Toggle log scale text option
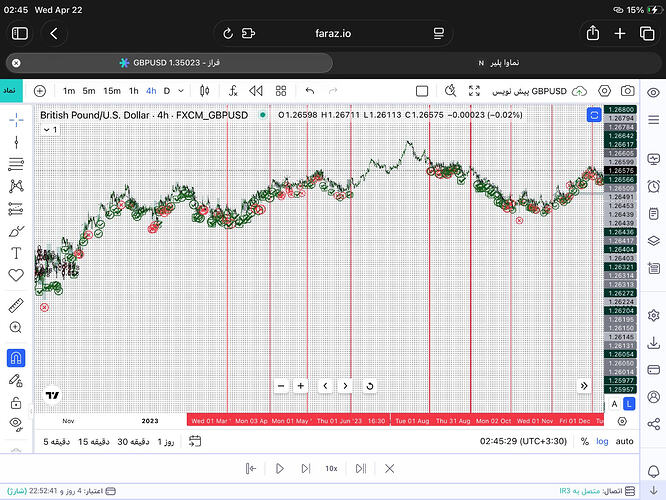 602,441
